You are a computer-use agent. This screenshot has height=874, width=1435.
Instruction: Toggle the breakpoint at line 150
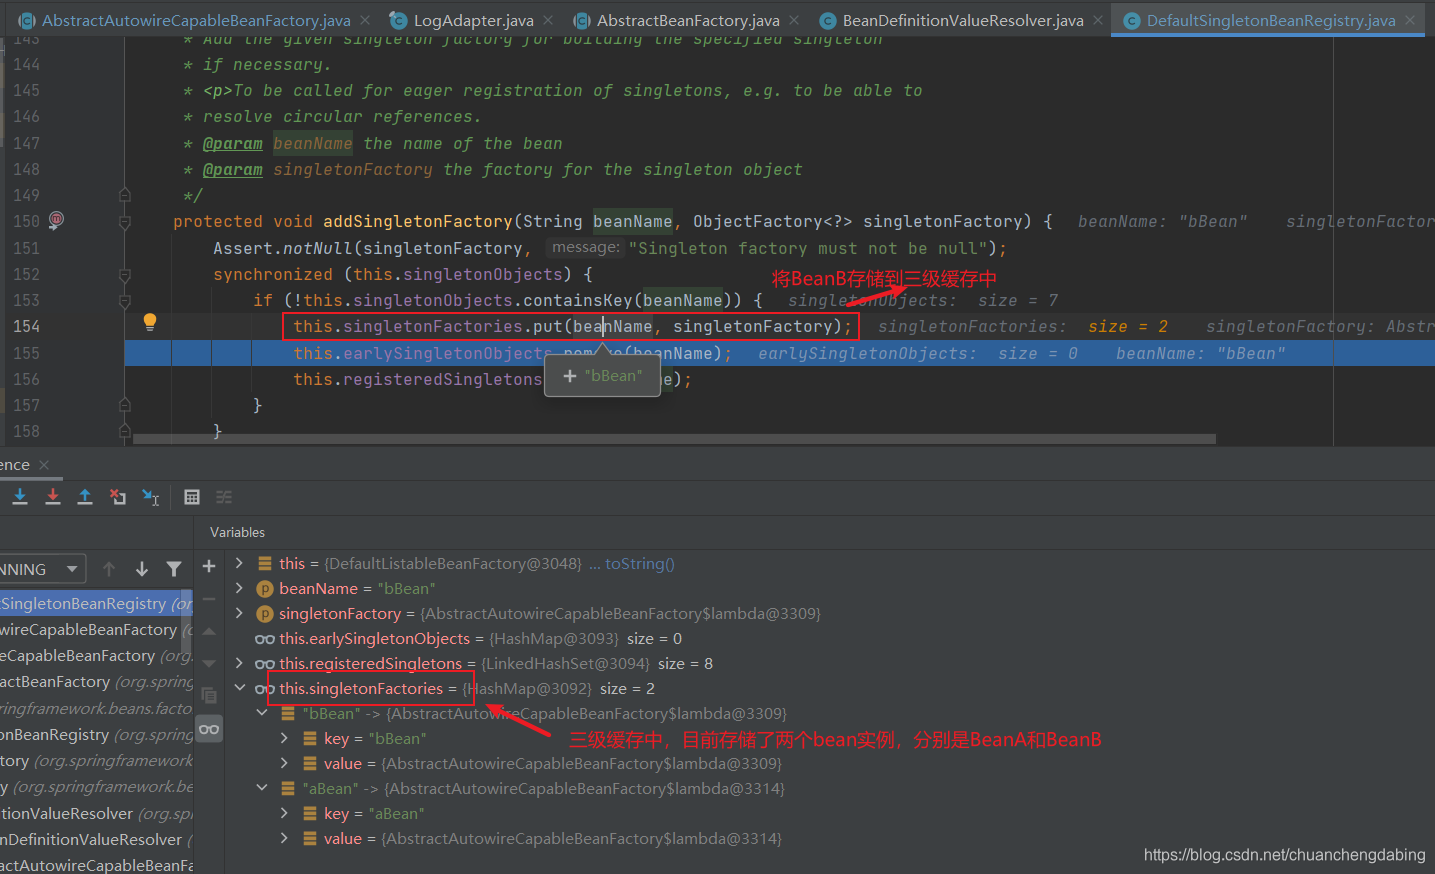tap(56, 220)
